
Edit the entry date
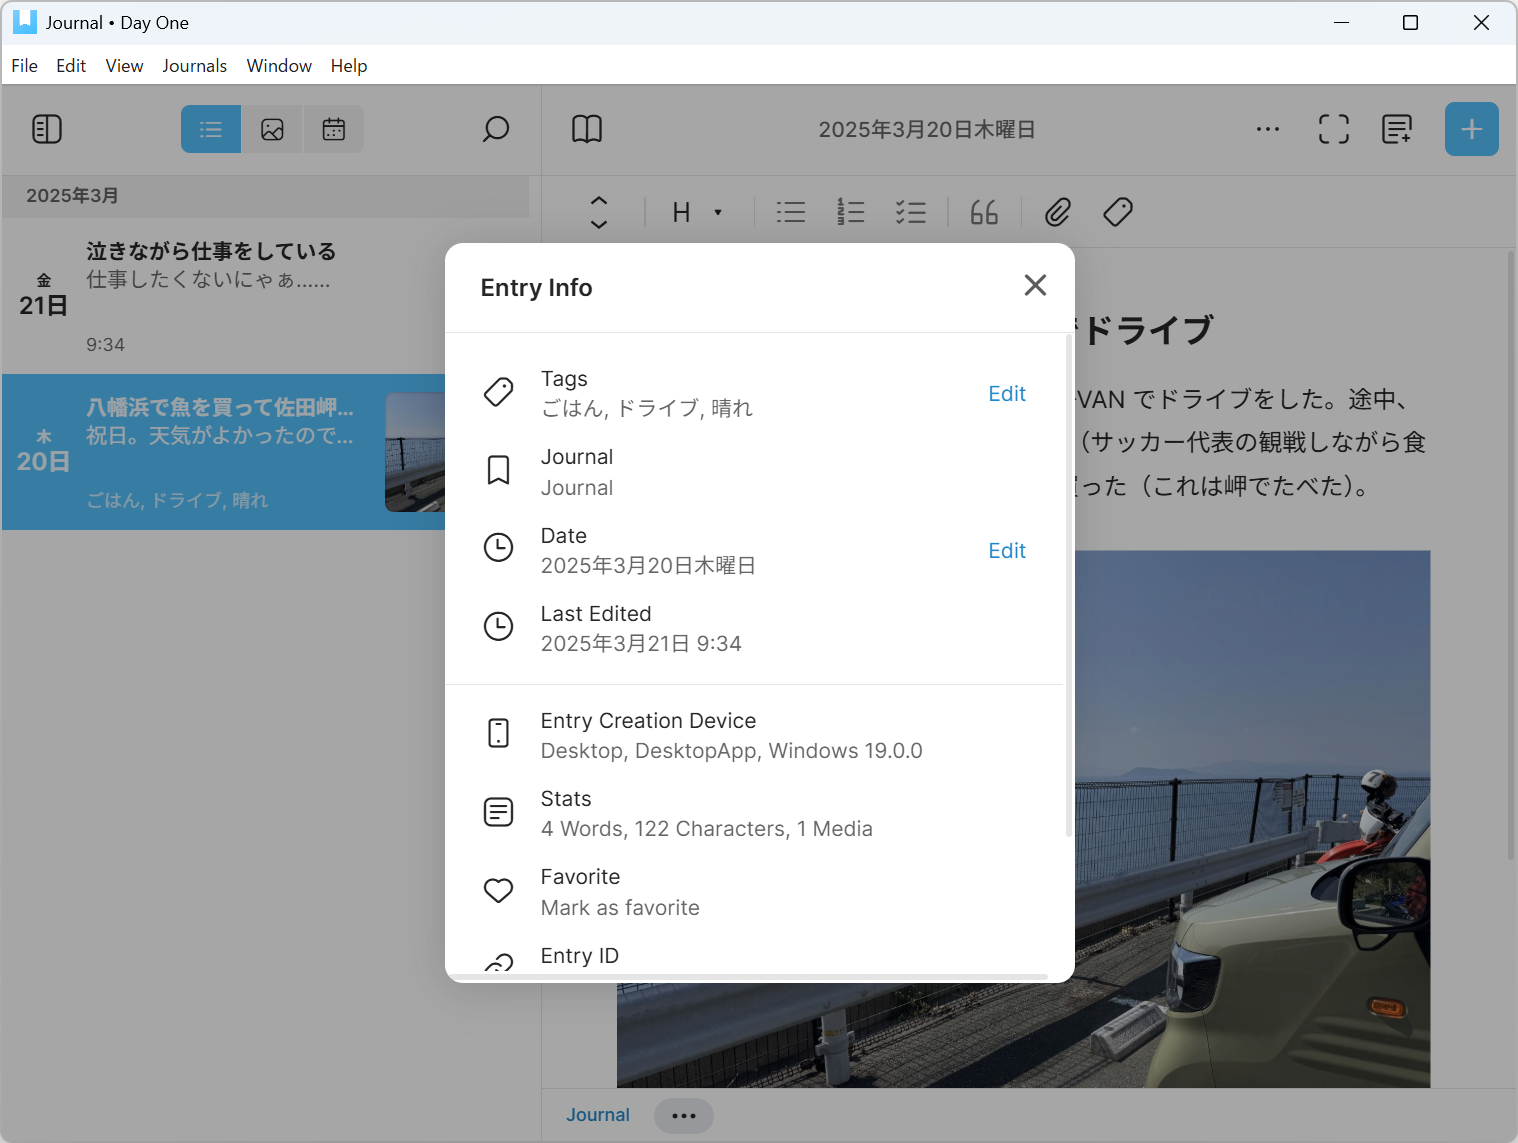point(1006,550)
